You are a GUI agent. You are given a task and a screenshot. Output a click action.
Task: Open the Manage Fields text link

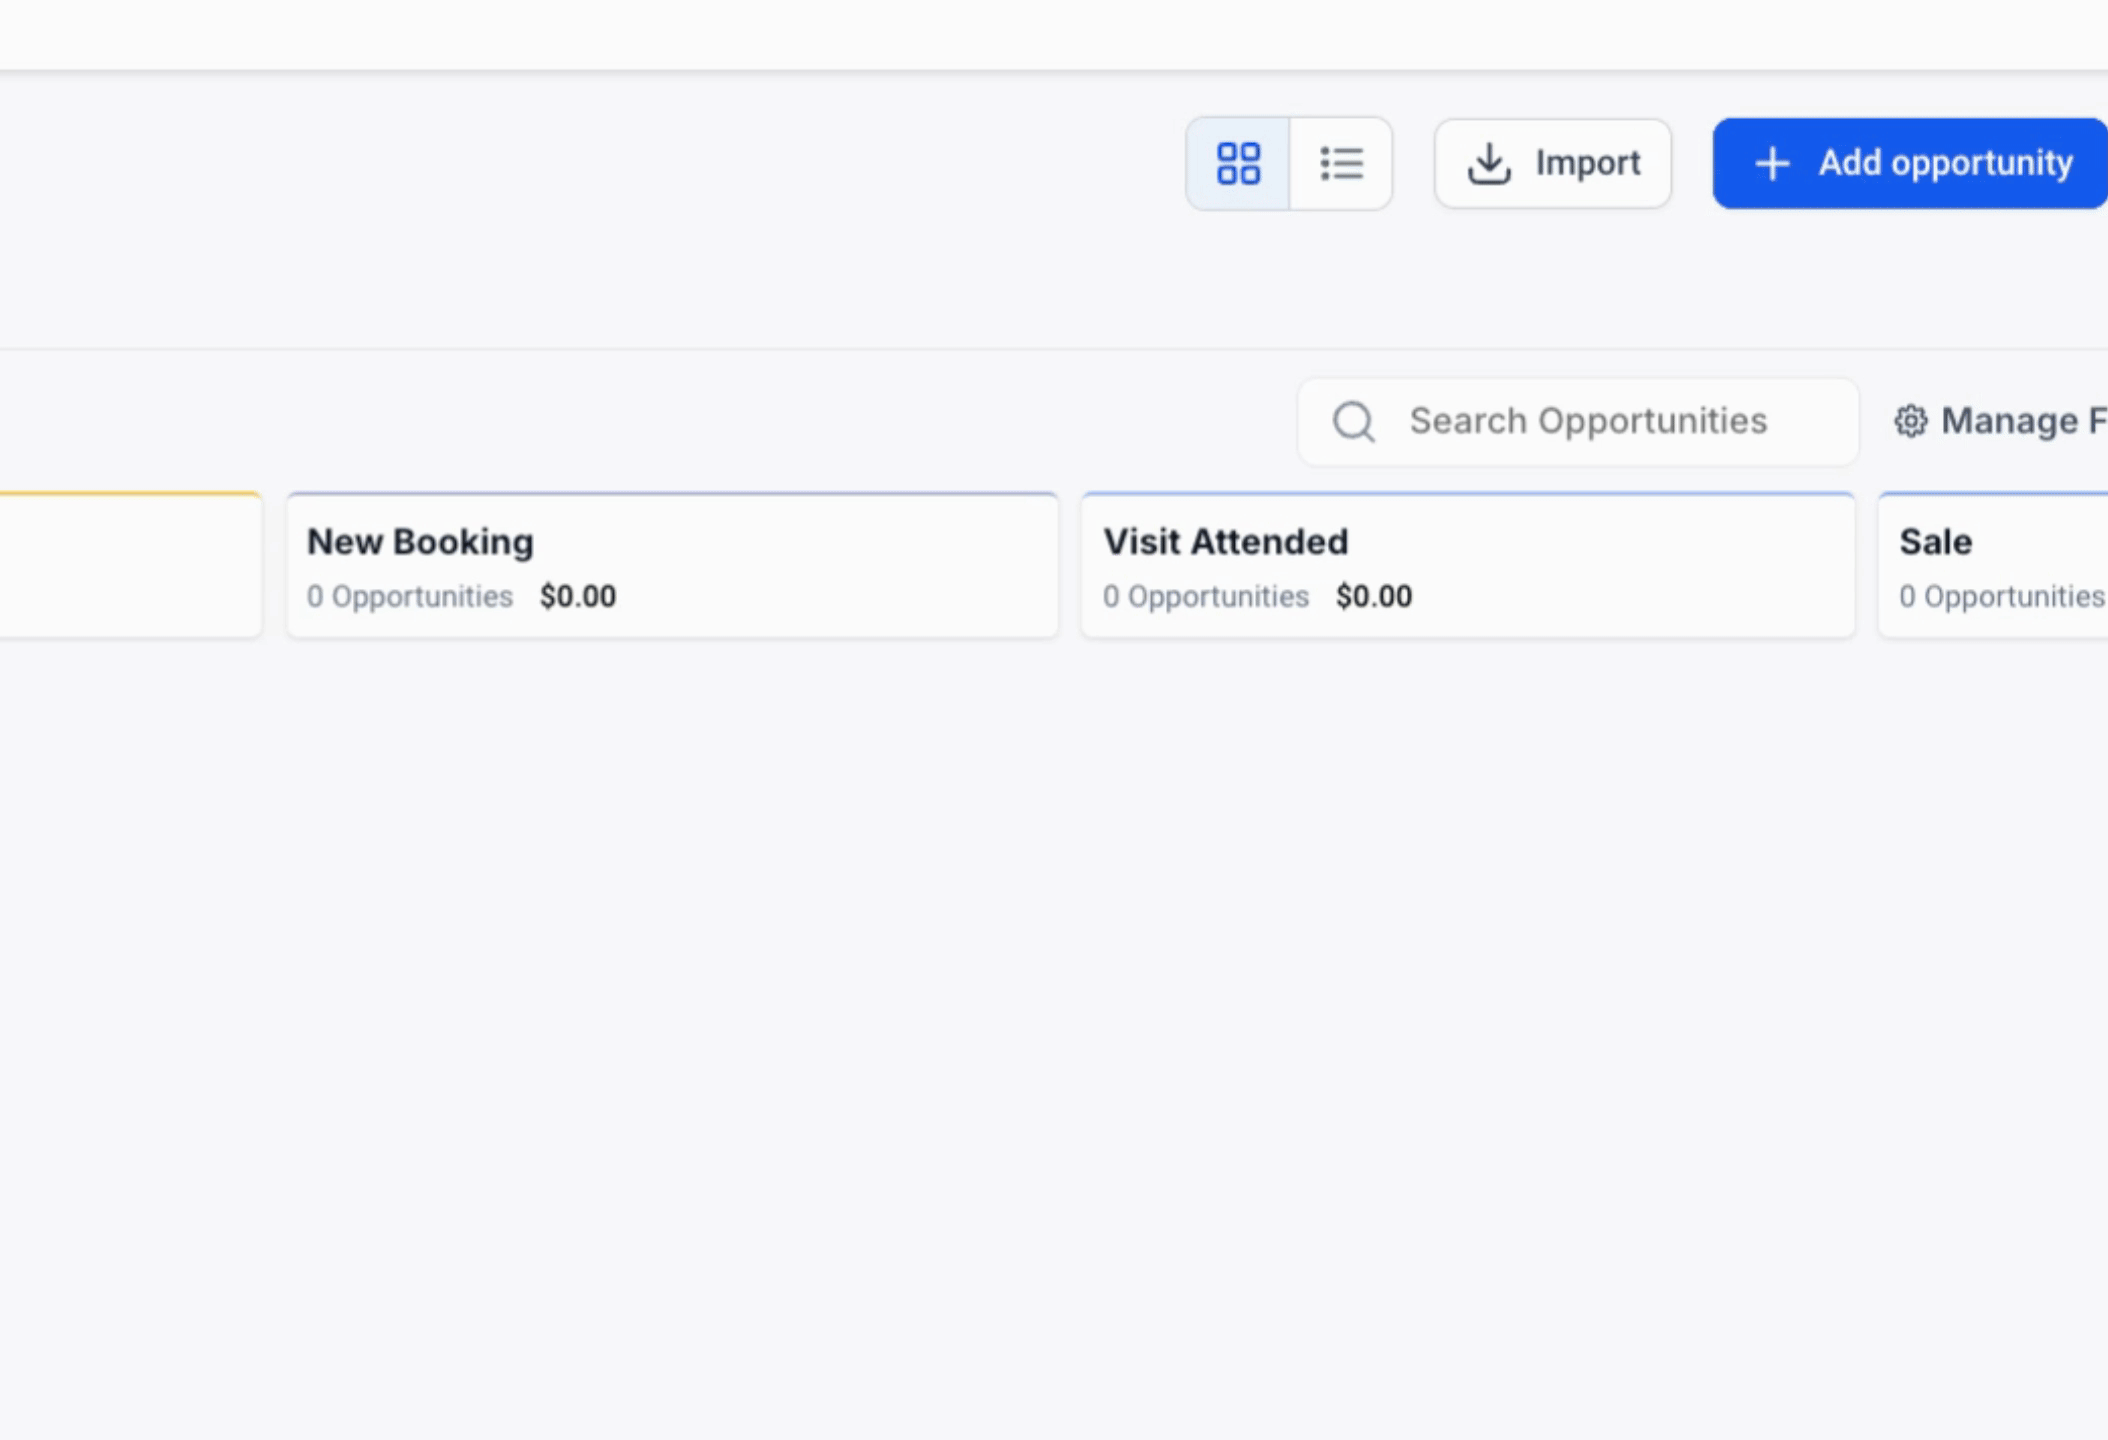(x=2022, y=421)
